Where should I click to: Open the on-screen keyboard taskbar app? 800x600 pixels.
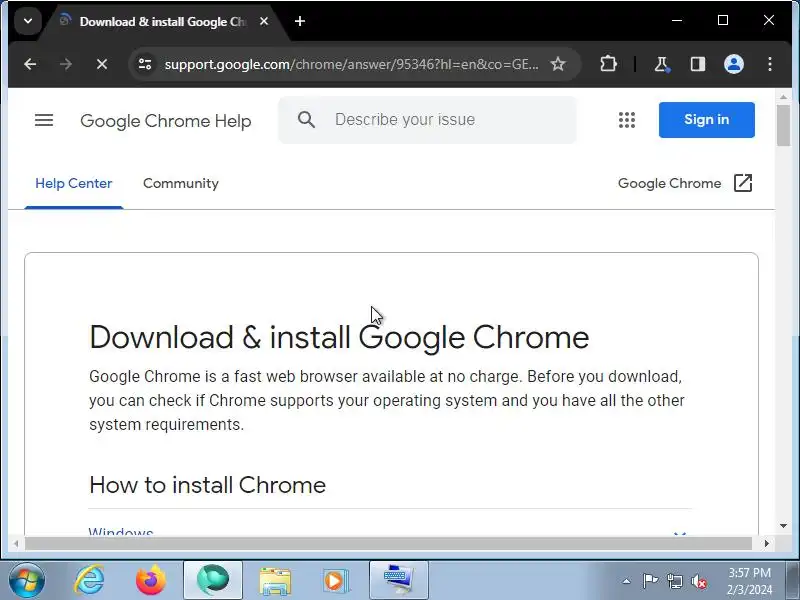click(399, 580)
